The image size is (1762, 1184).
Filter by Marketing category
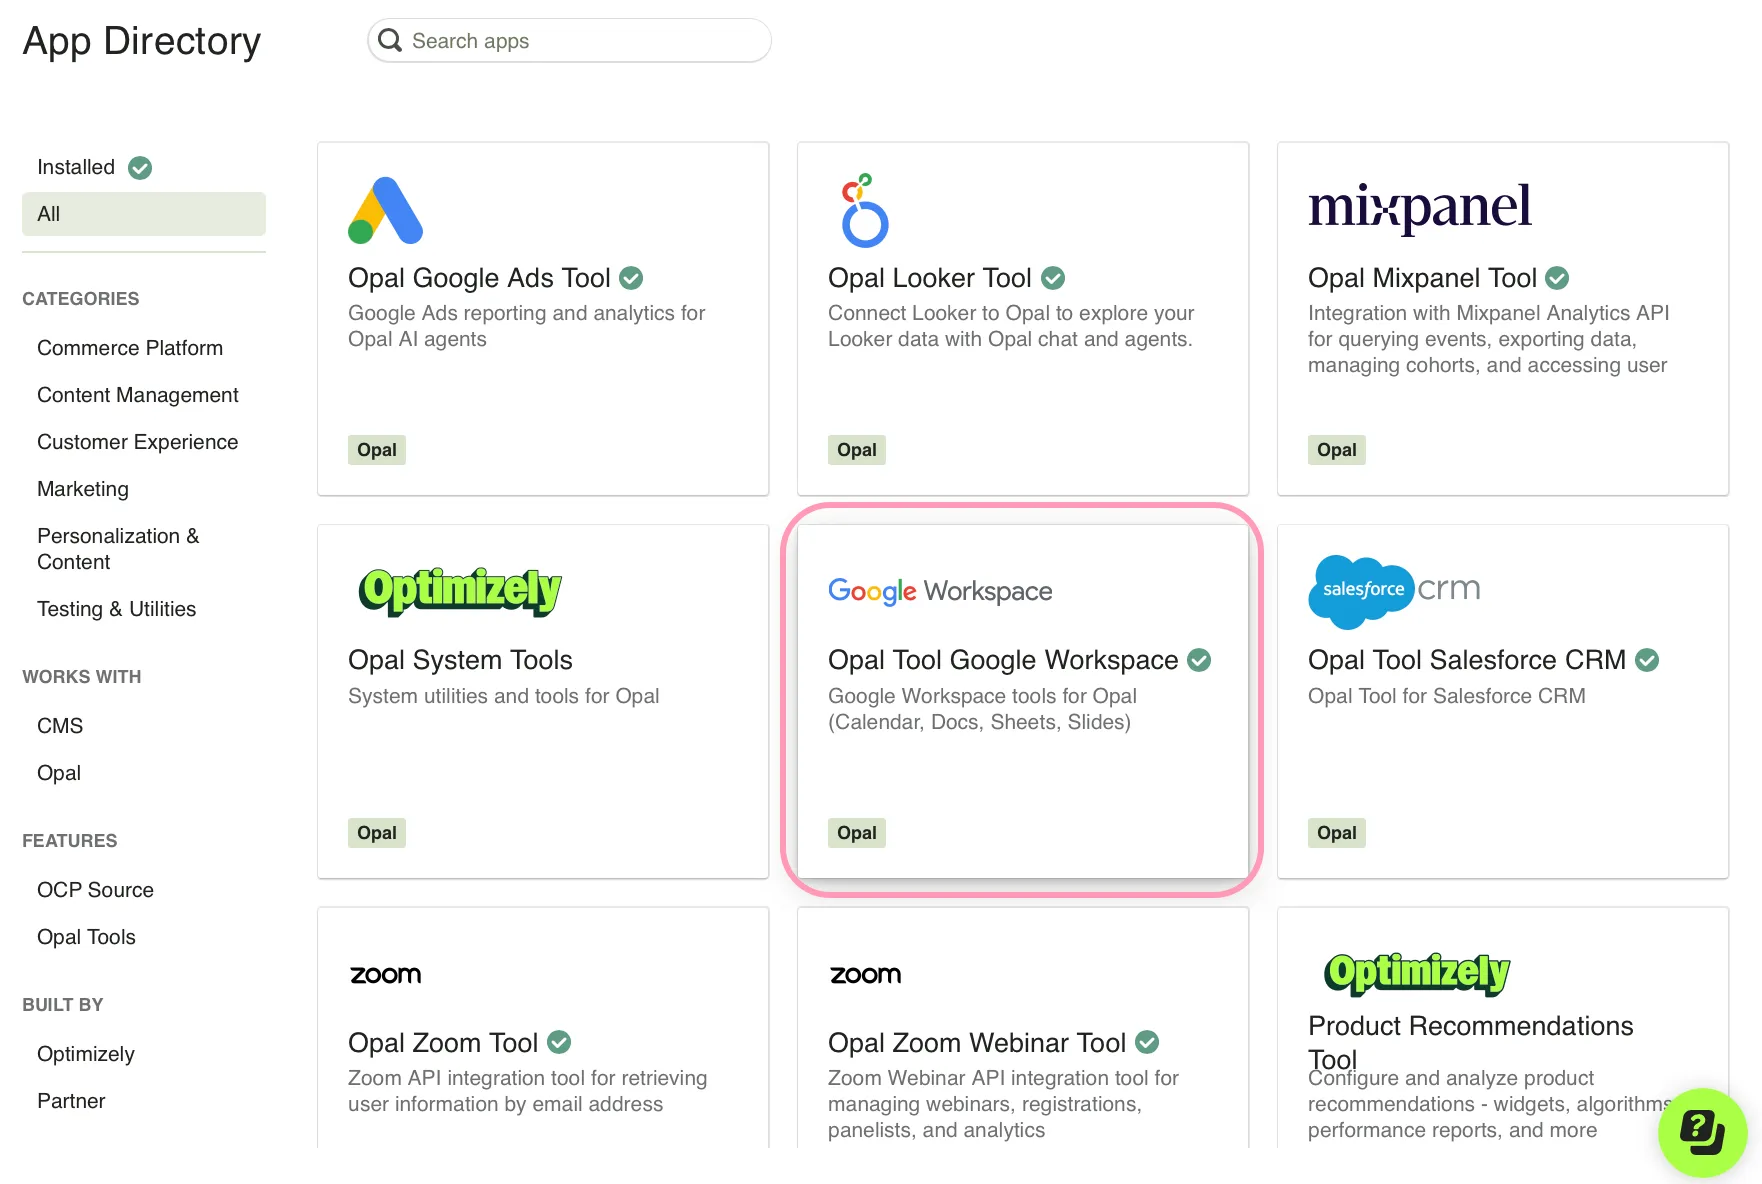[x=83, y=489]
